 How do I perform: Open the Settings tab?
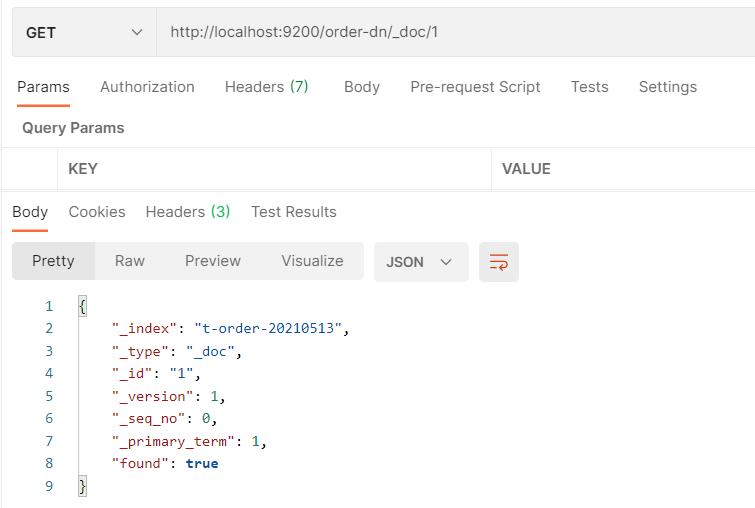pyautogui.click(x=667, y=87)
